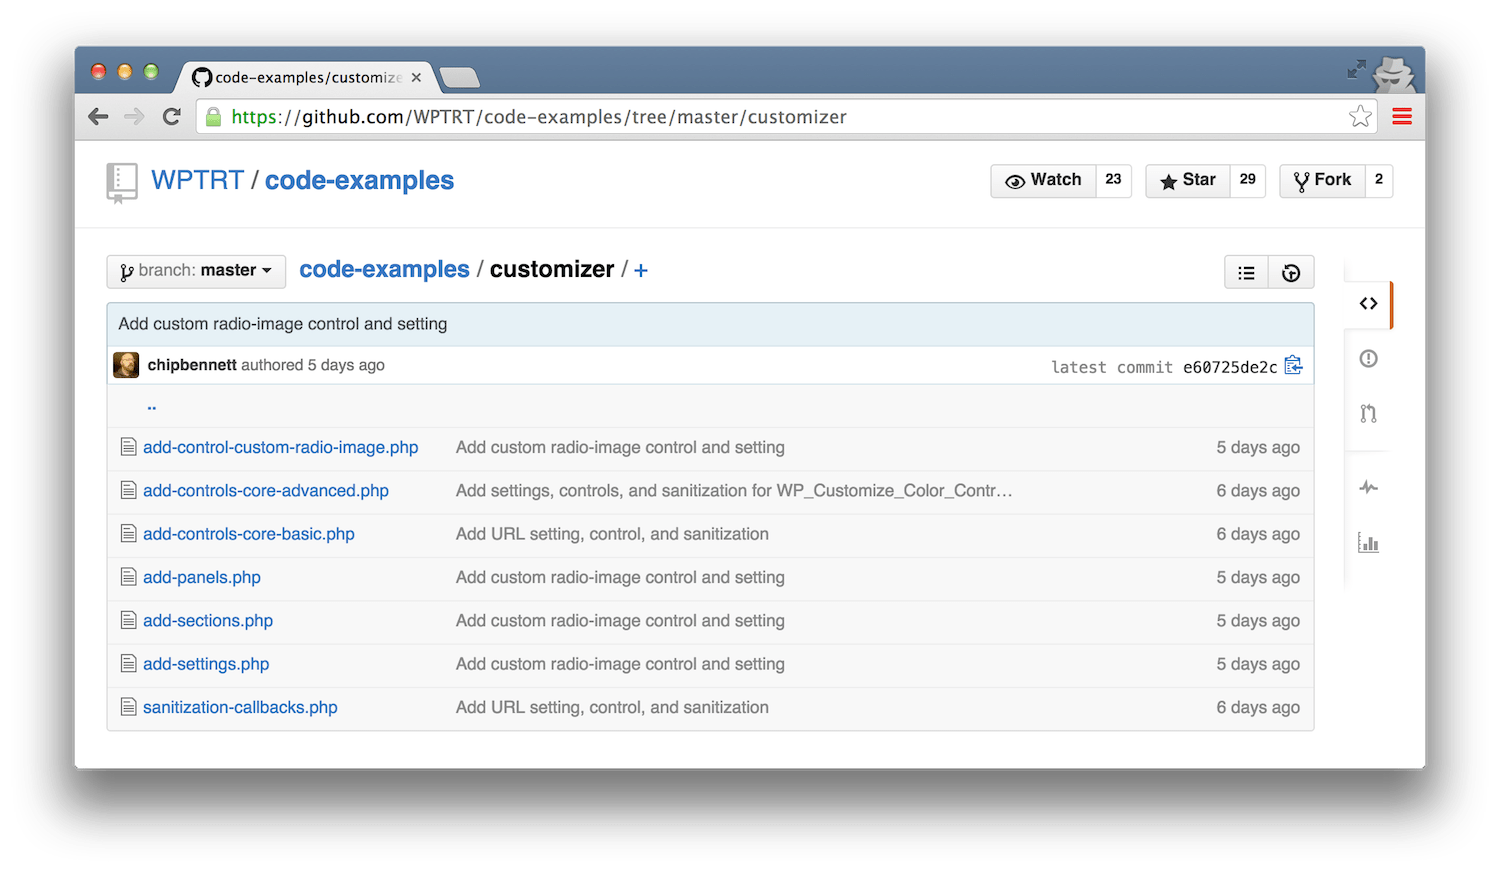Open add-controls-core-basic.php
Image resolution: width=1500 pixels, height=872 pixels.
[249, 533]
